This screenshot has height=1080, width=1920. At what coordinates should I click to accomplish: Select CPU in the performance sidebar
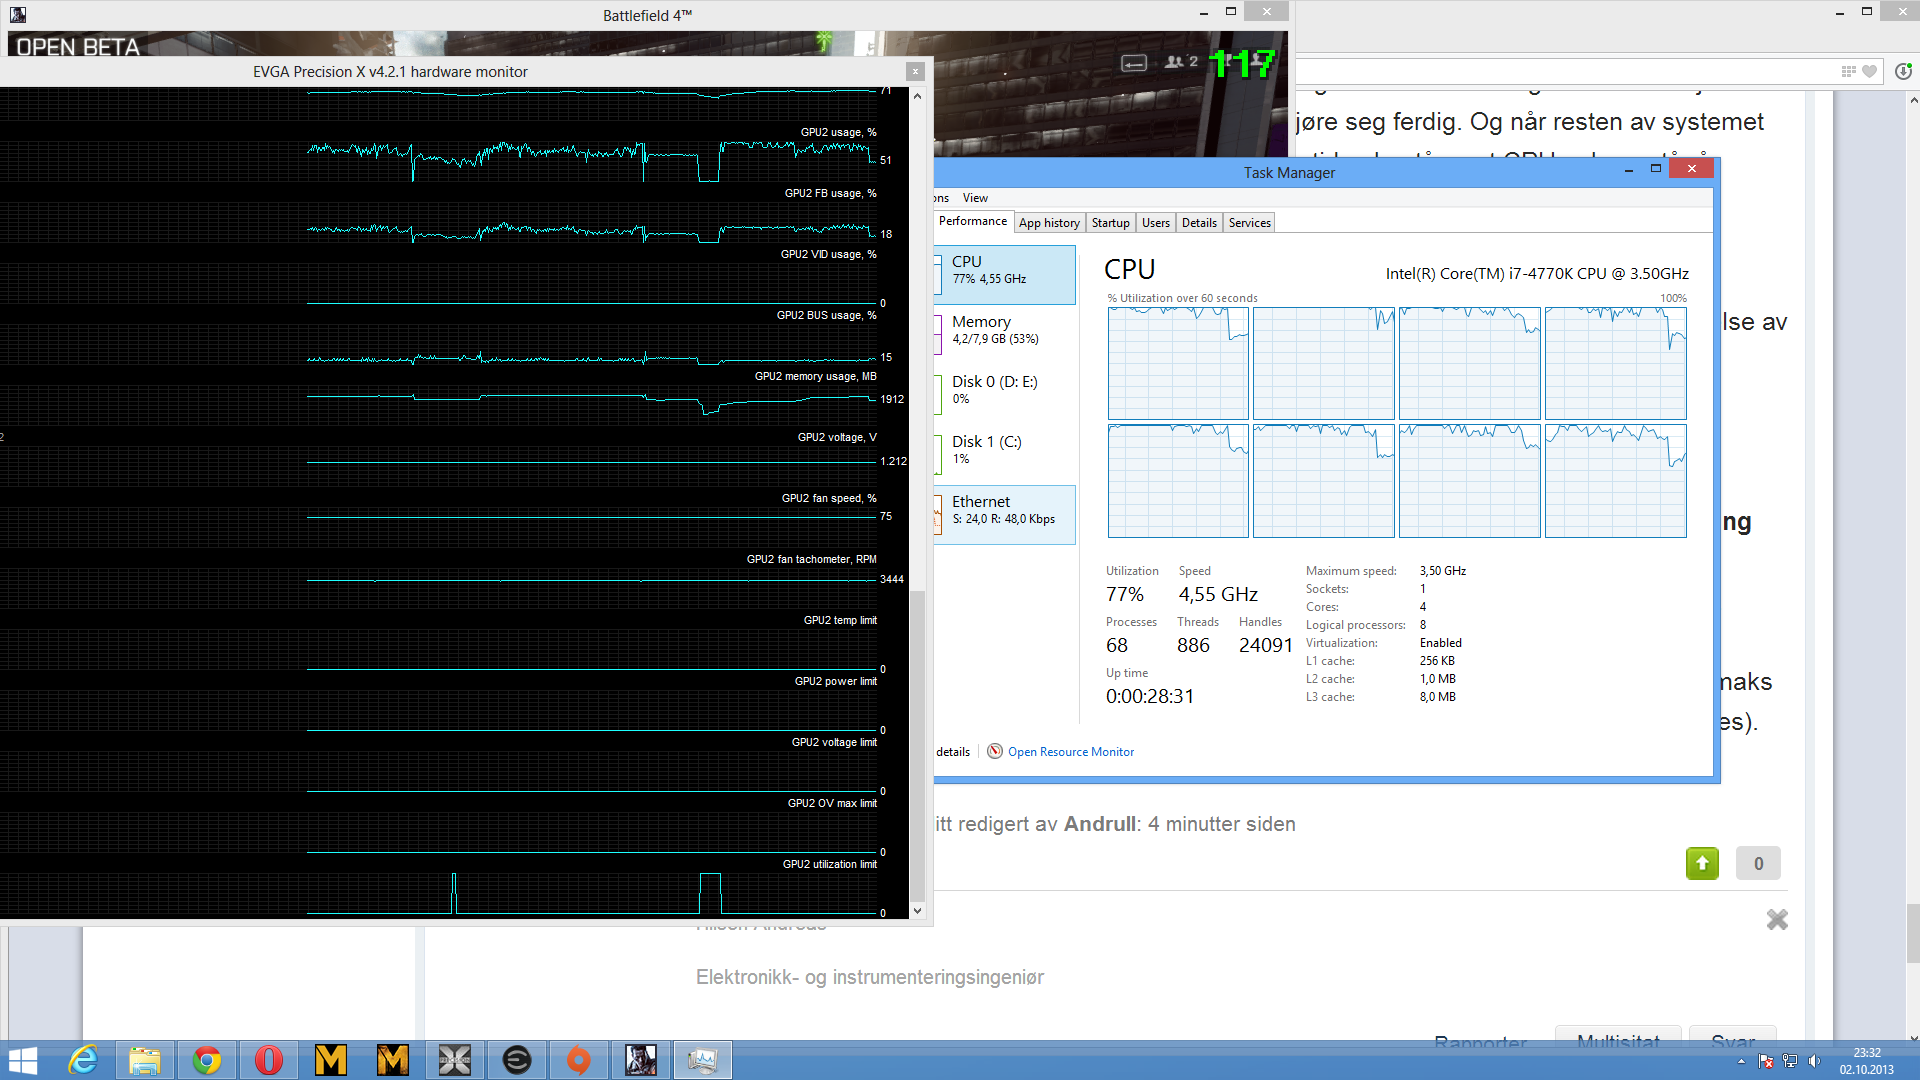(1005, 274)
